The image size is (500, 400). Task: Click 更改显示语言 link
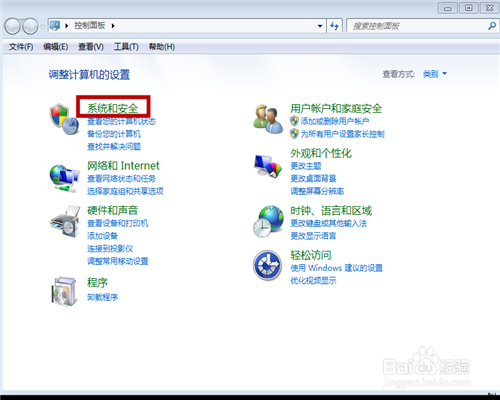313,236
